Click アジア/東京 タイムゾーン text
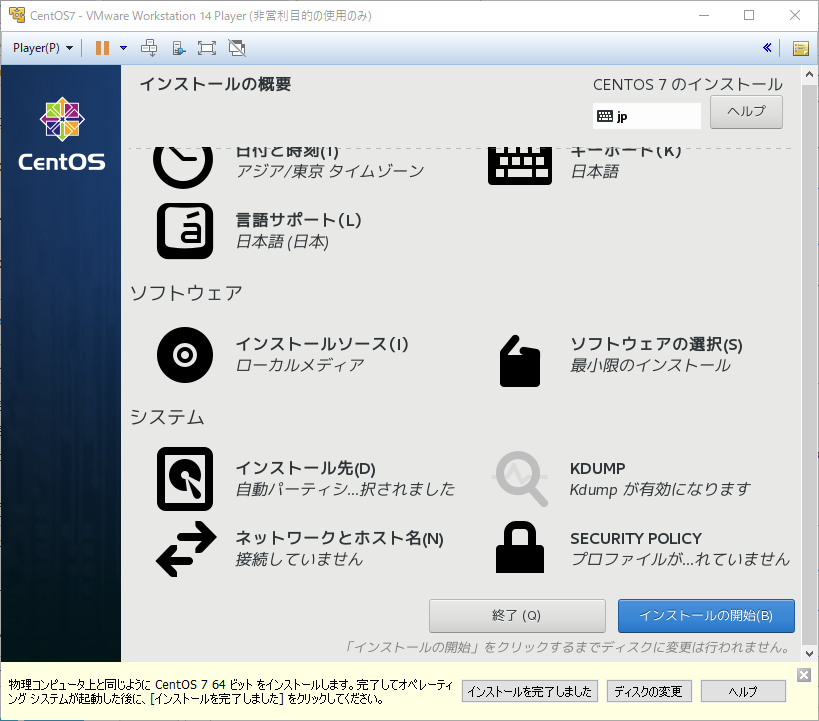The width and height of the screenshot is (819, 721). pyautogui.click(x=330, y=171)
